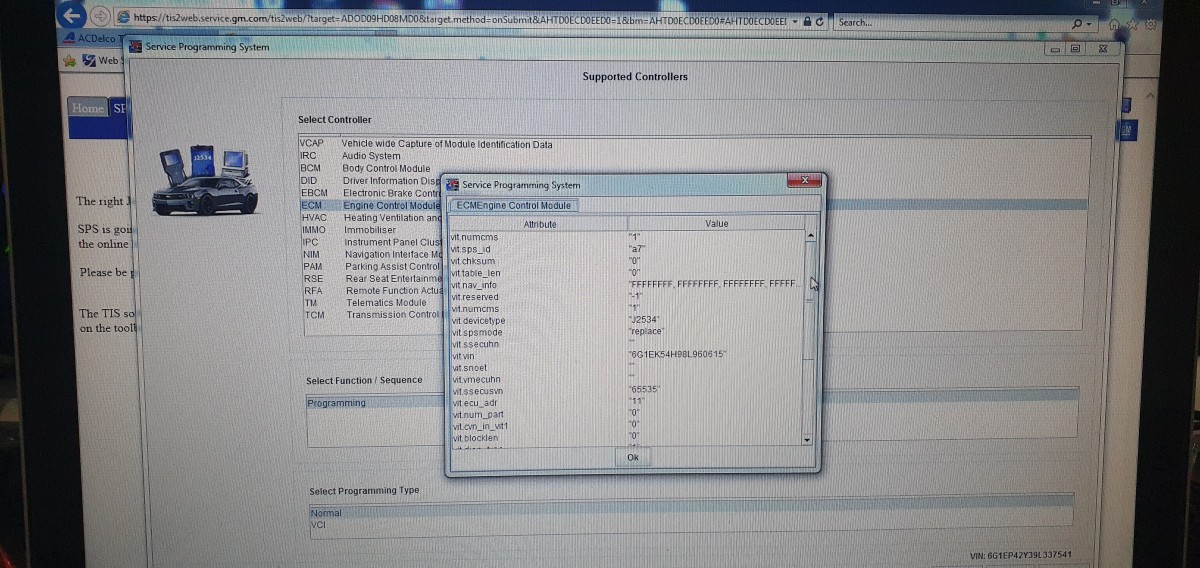Select the vit.nav_info attribute row
This screenshot has height=568, width=1200.
[x=627, y=285]
